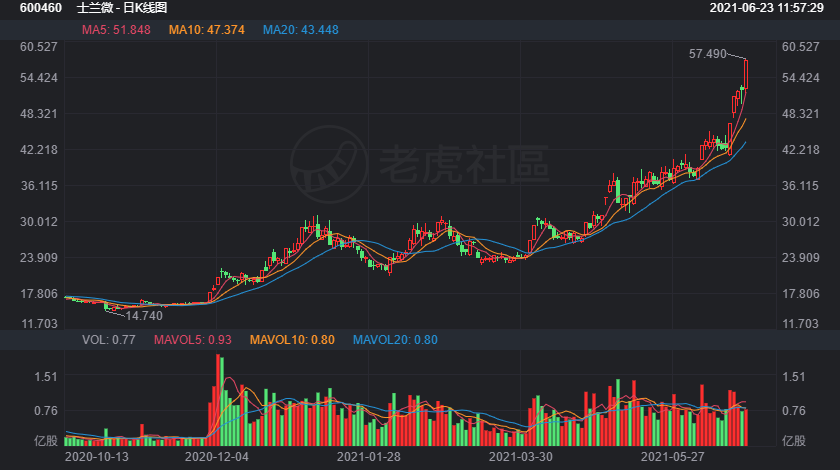Screen dimensions: 840x470
Task: Click the 士兰微 - 日K线图 title
Action: (122, 8)
